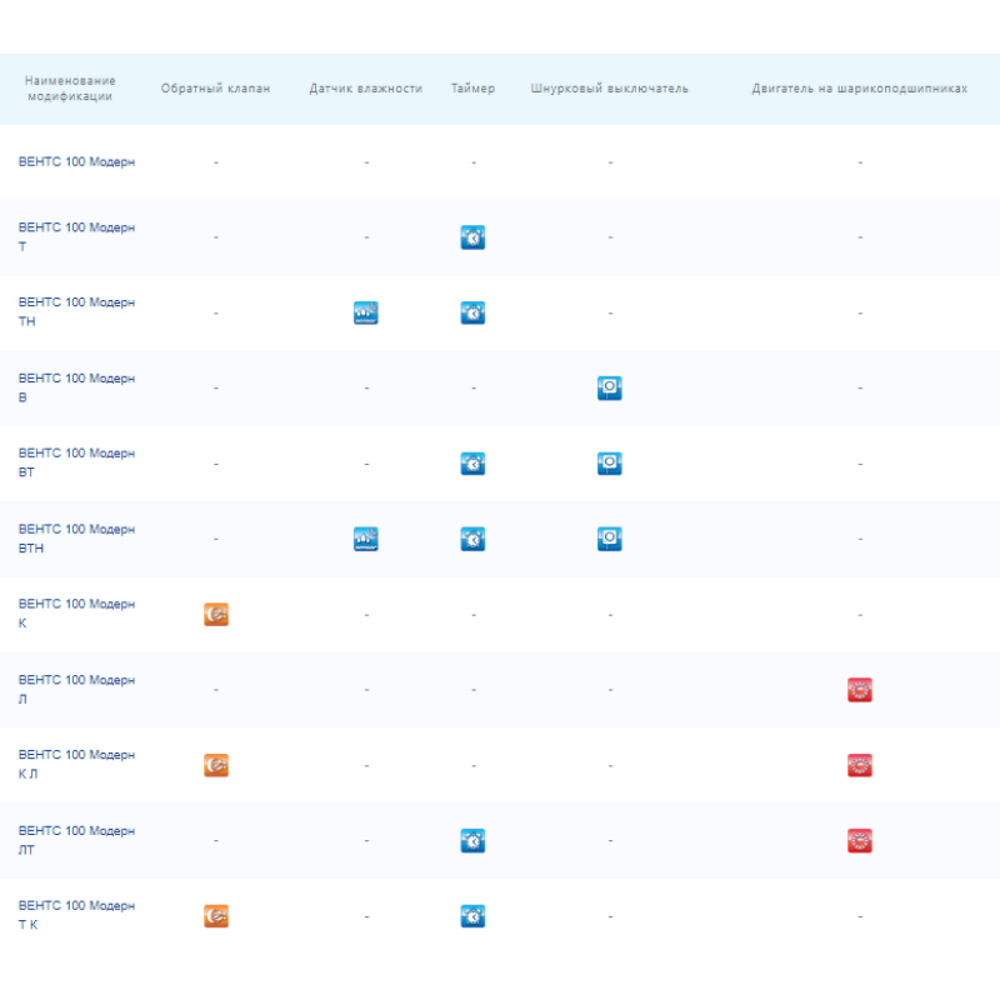Screen dimensions: 1000x1000
Task: Click ball-bearing motor icon in Модерн ЛТ row
Action: (x=860, y=841)
